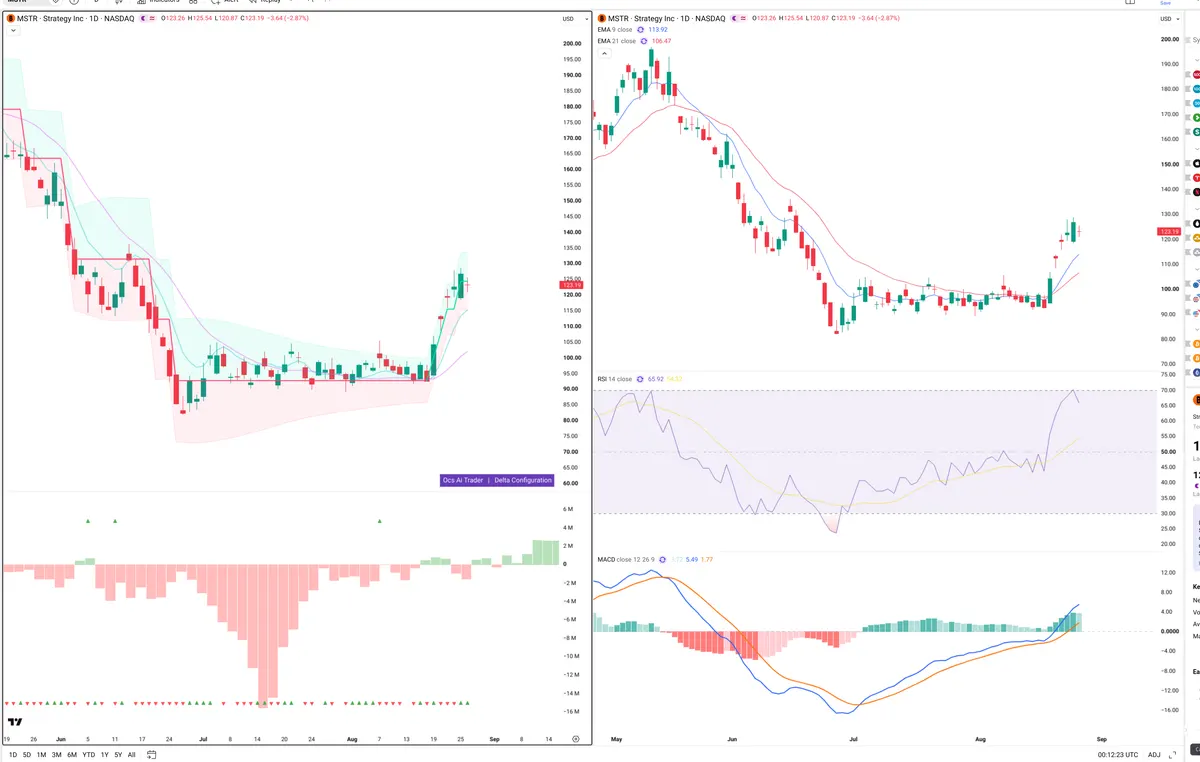This screenshot has height=762, width=1200.
Task: Click the Delta Configuration label
Action: pos(523,480)
